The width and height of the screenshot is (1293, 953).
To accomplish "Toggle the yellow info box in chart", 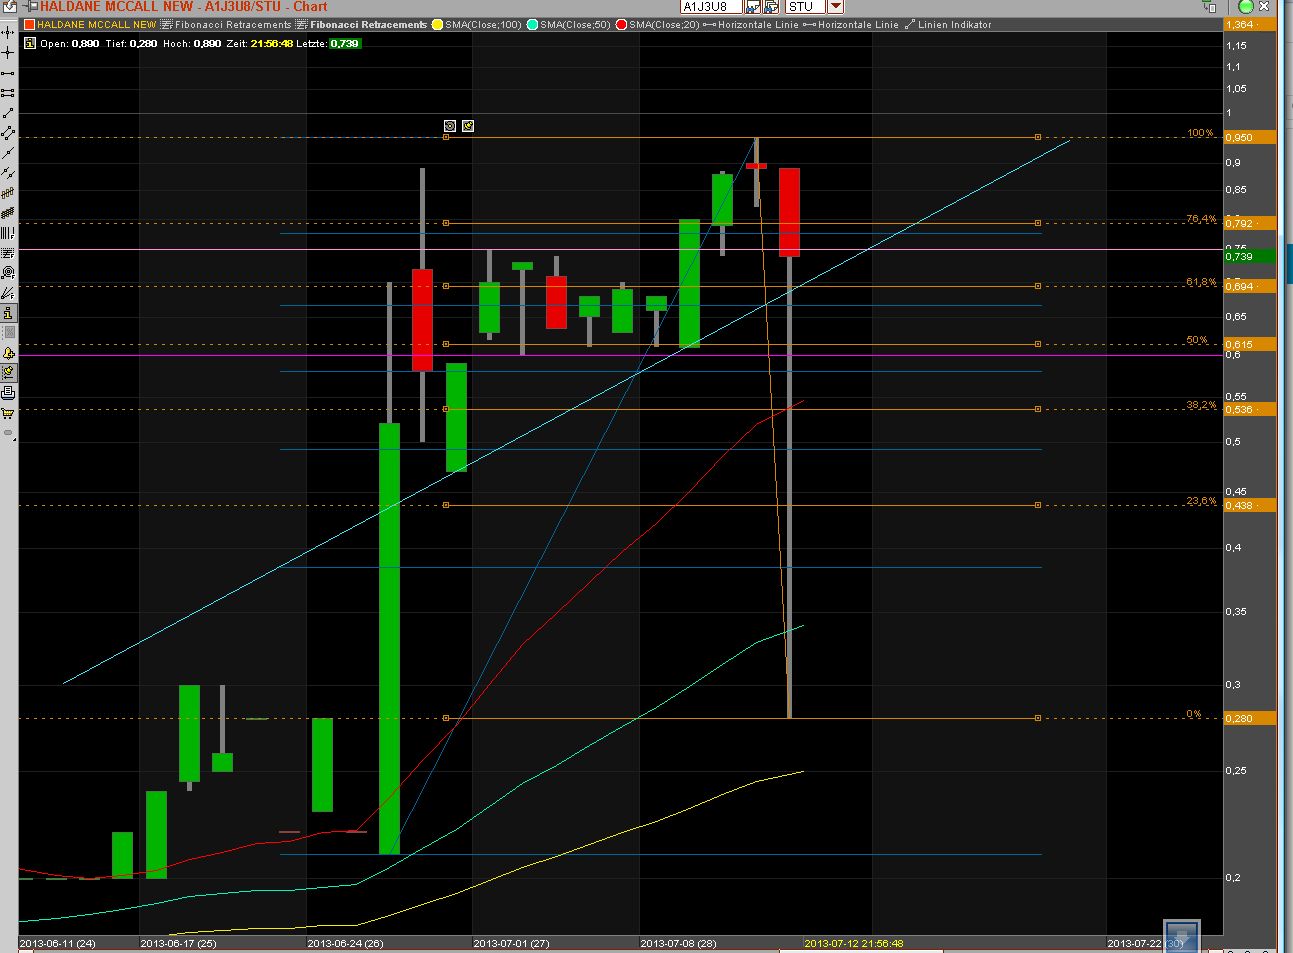I will tap(30, 43).
